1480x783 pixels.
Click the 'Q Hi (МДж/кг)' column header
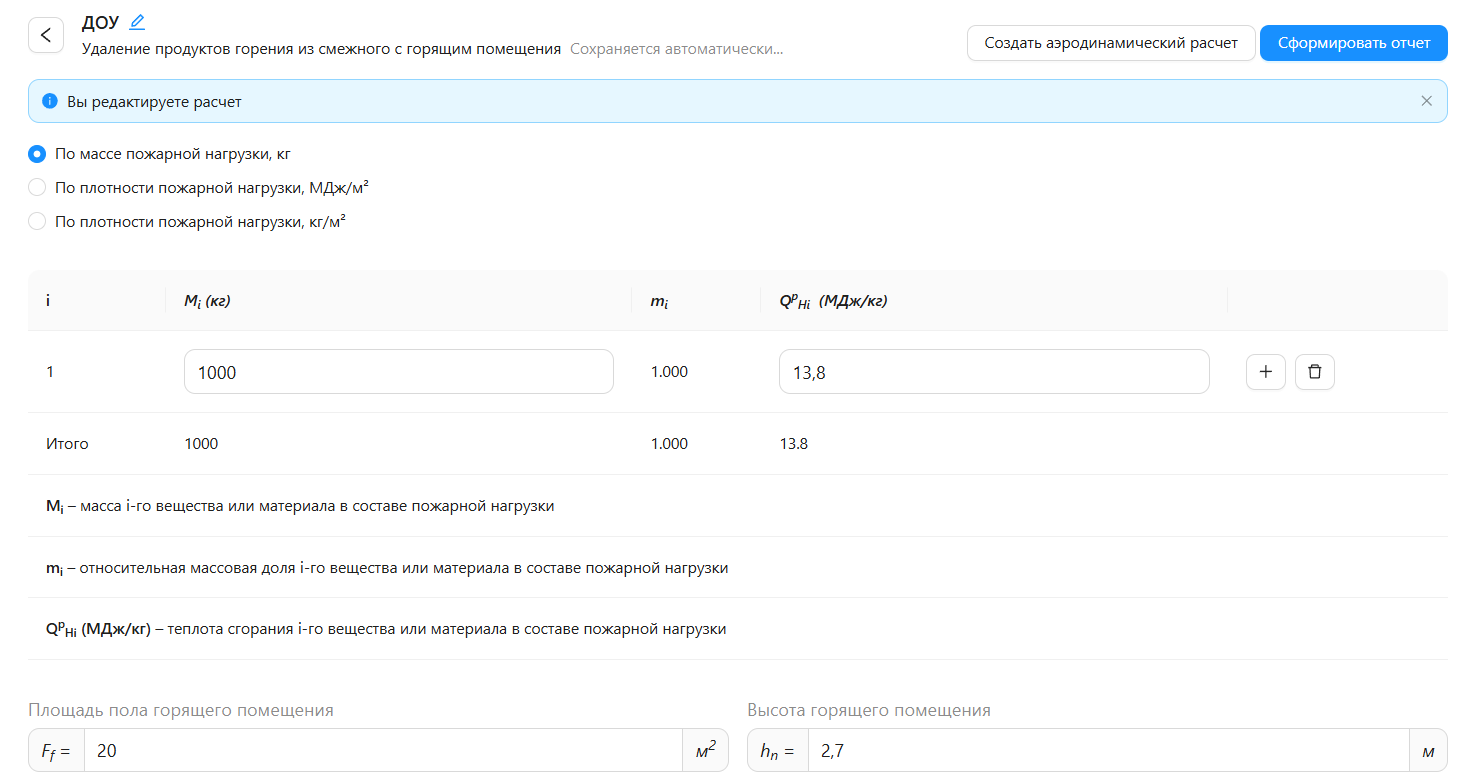tap(833, 301)
